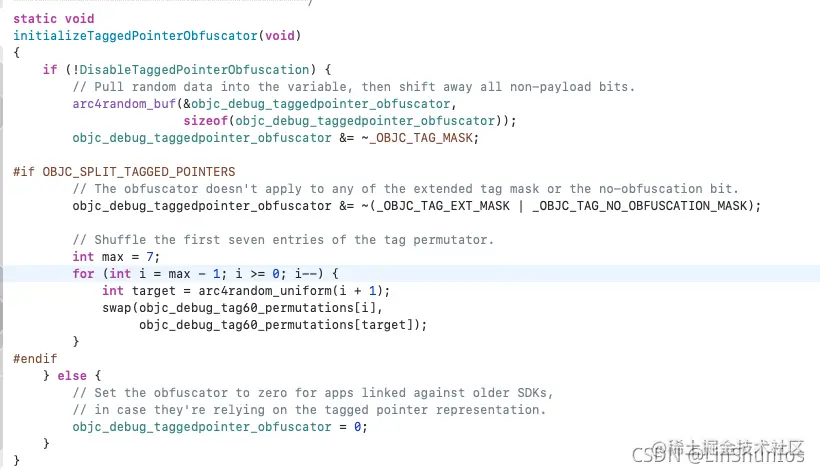Click the number 7 in max assignment

click(150, 257)
